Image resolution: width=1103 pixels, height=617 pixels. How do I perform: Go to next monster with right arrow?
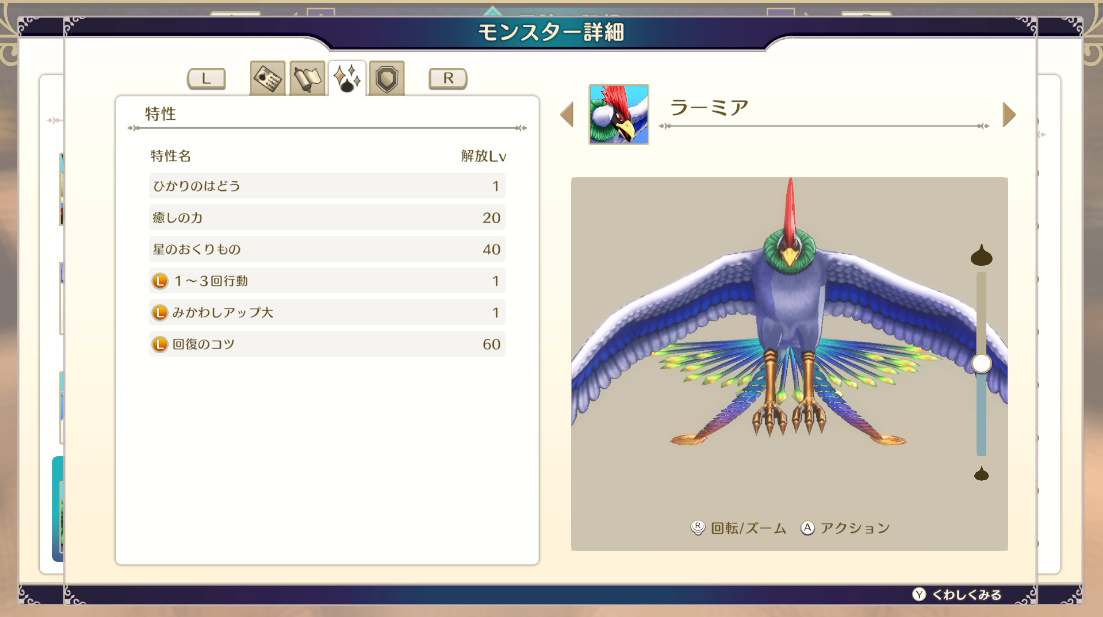[1009, 115]
